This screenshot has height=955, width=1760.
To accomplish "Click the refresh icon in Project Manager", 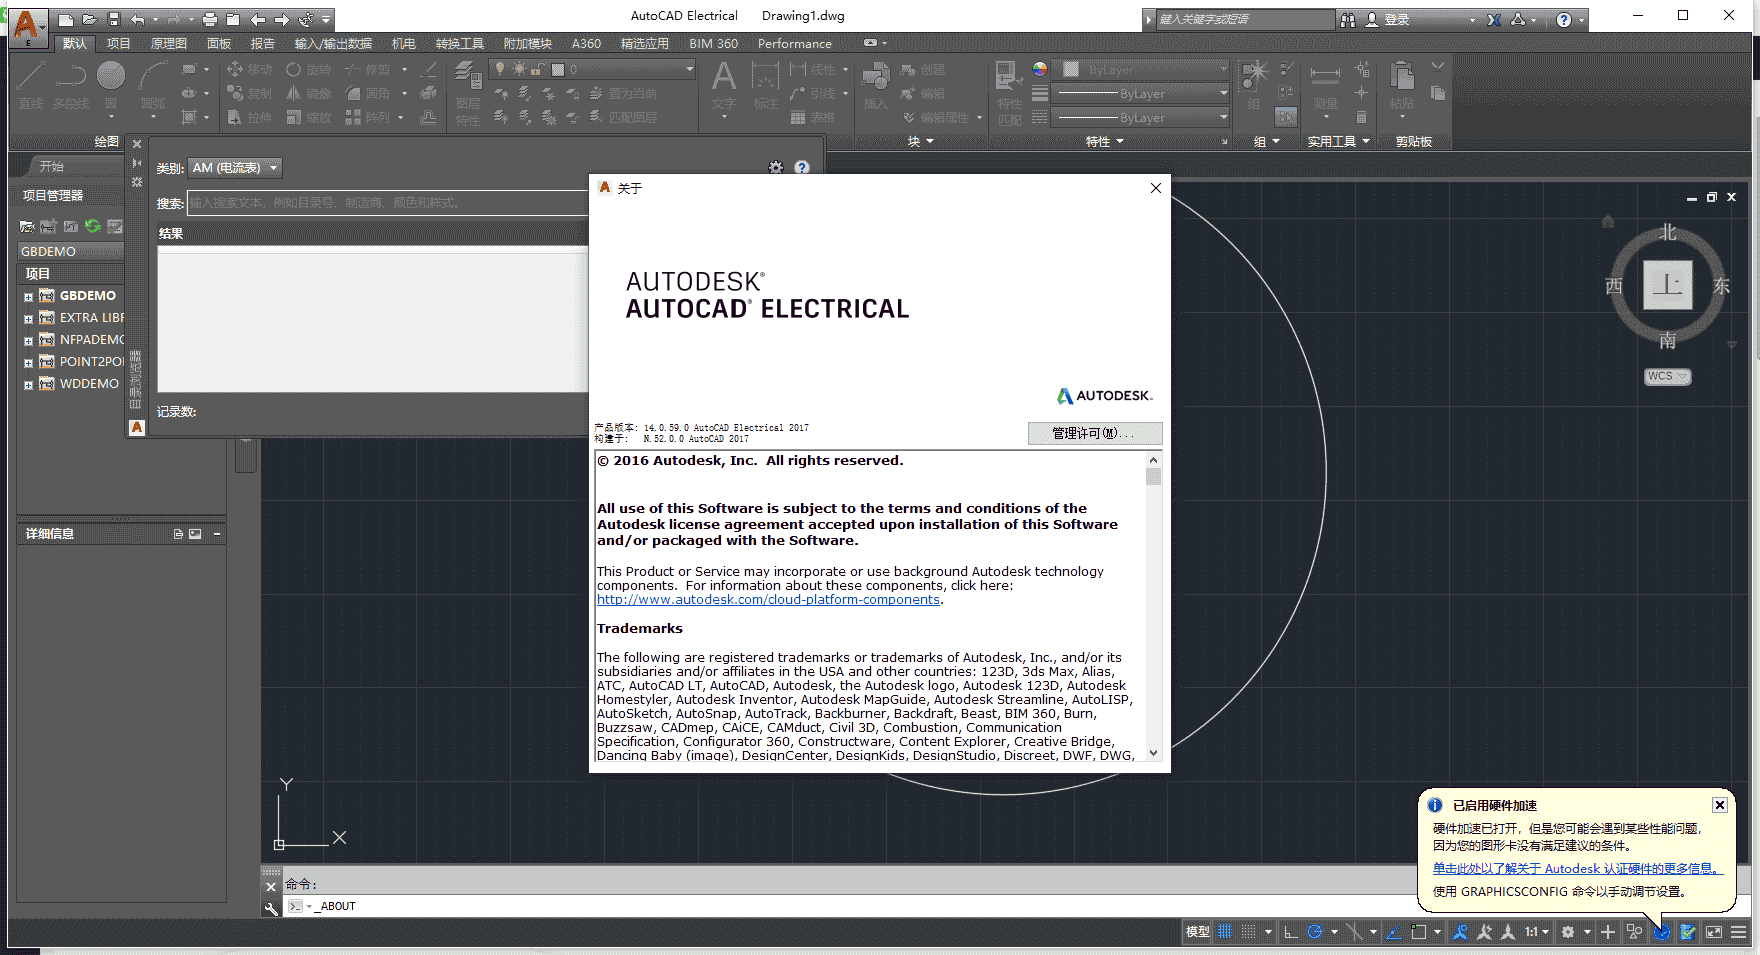I will tap(93, 226).
